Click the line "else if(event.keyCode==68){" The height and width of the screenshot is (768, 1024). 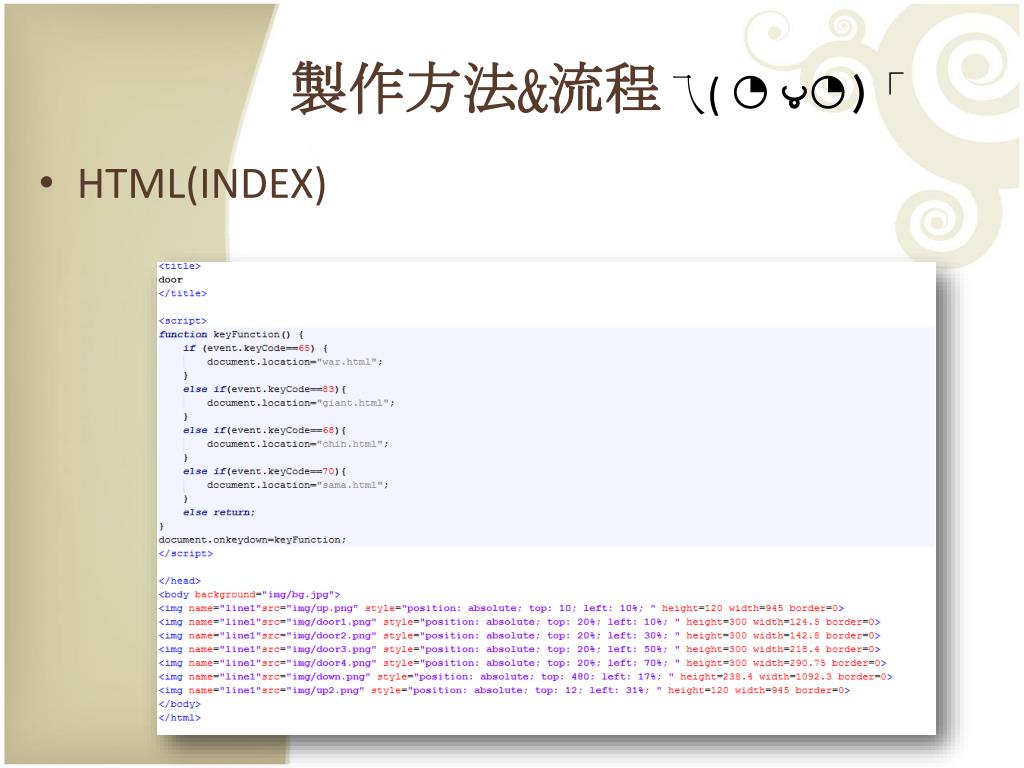click(x=264, y=430)
